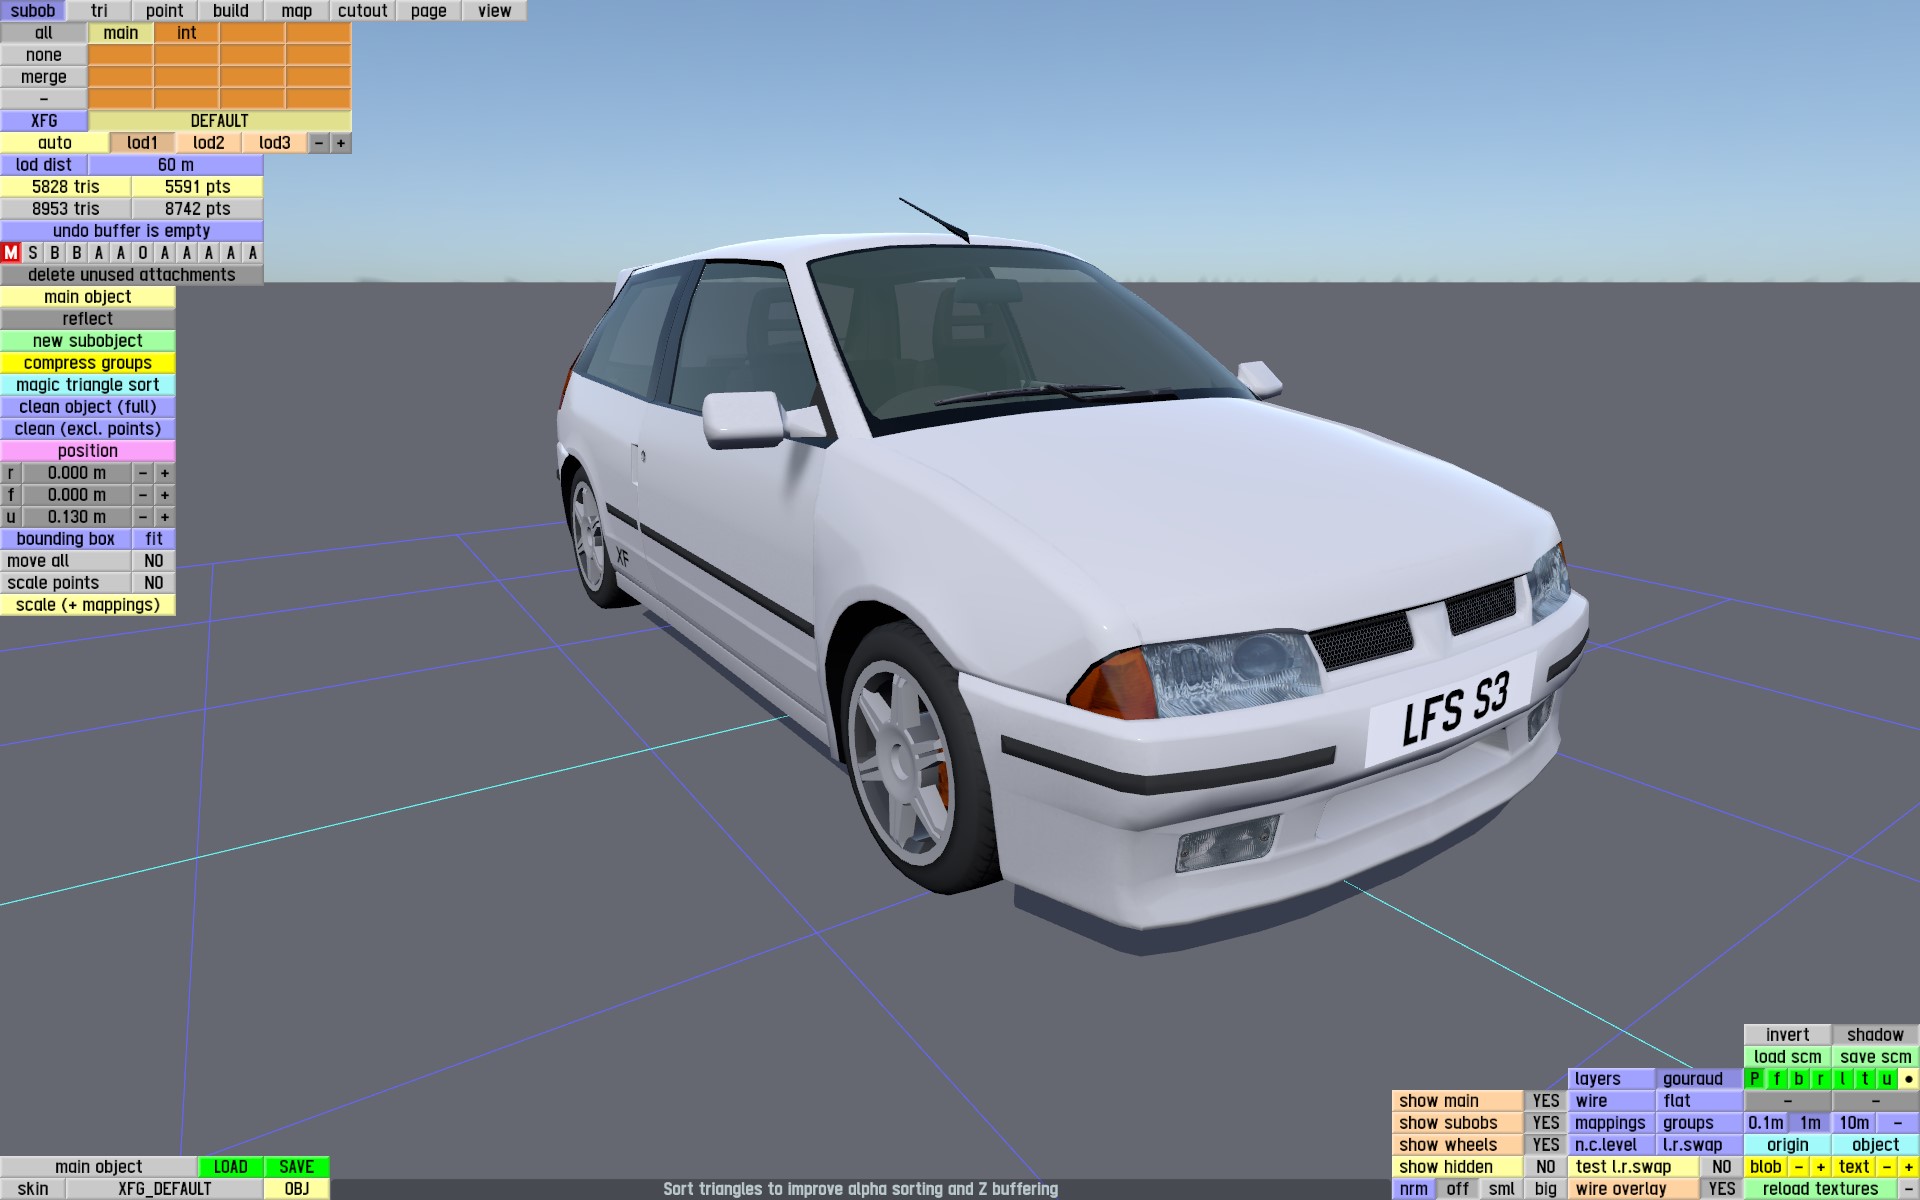Viewport: 1920px width, 1200px height.
Task: Toggle wire overlay YES value
Action: 1721,1189
